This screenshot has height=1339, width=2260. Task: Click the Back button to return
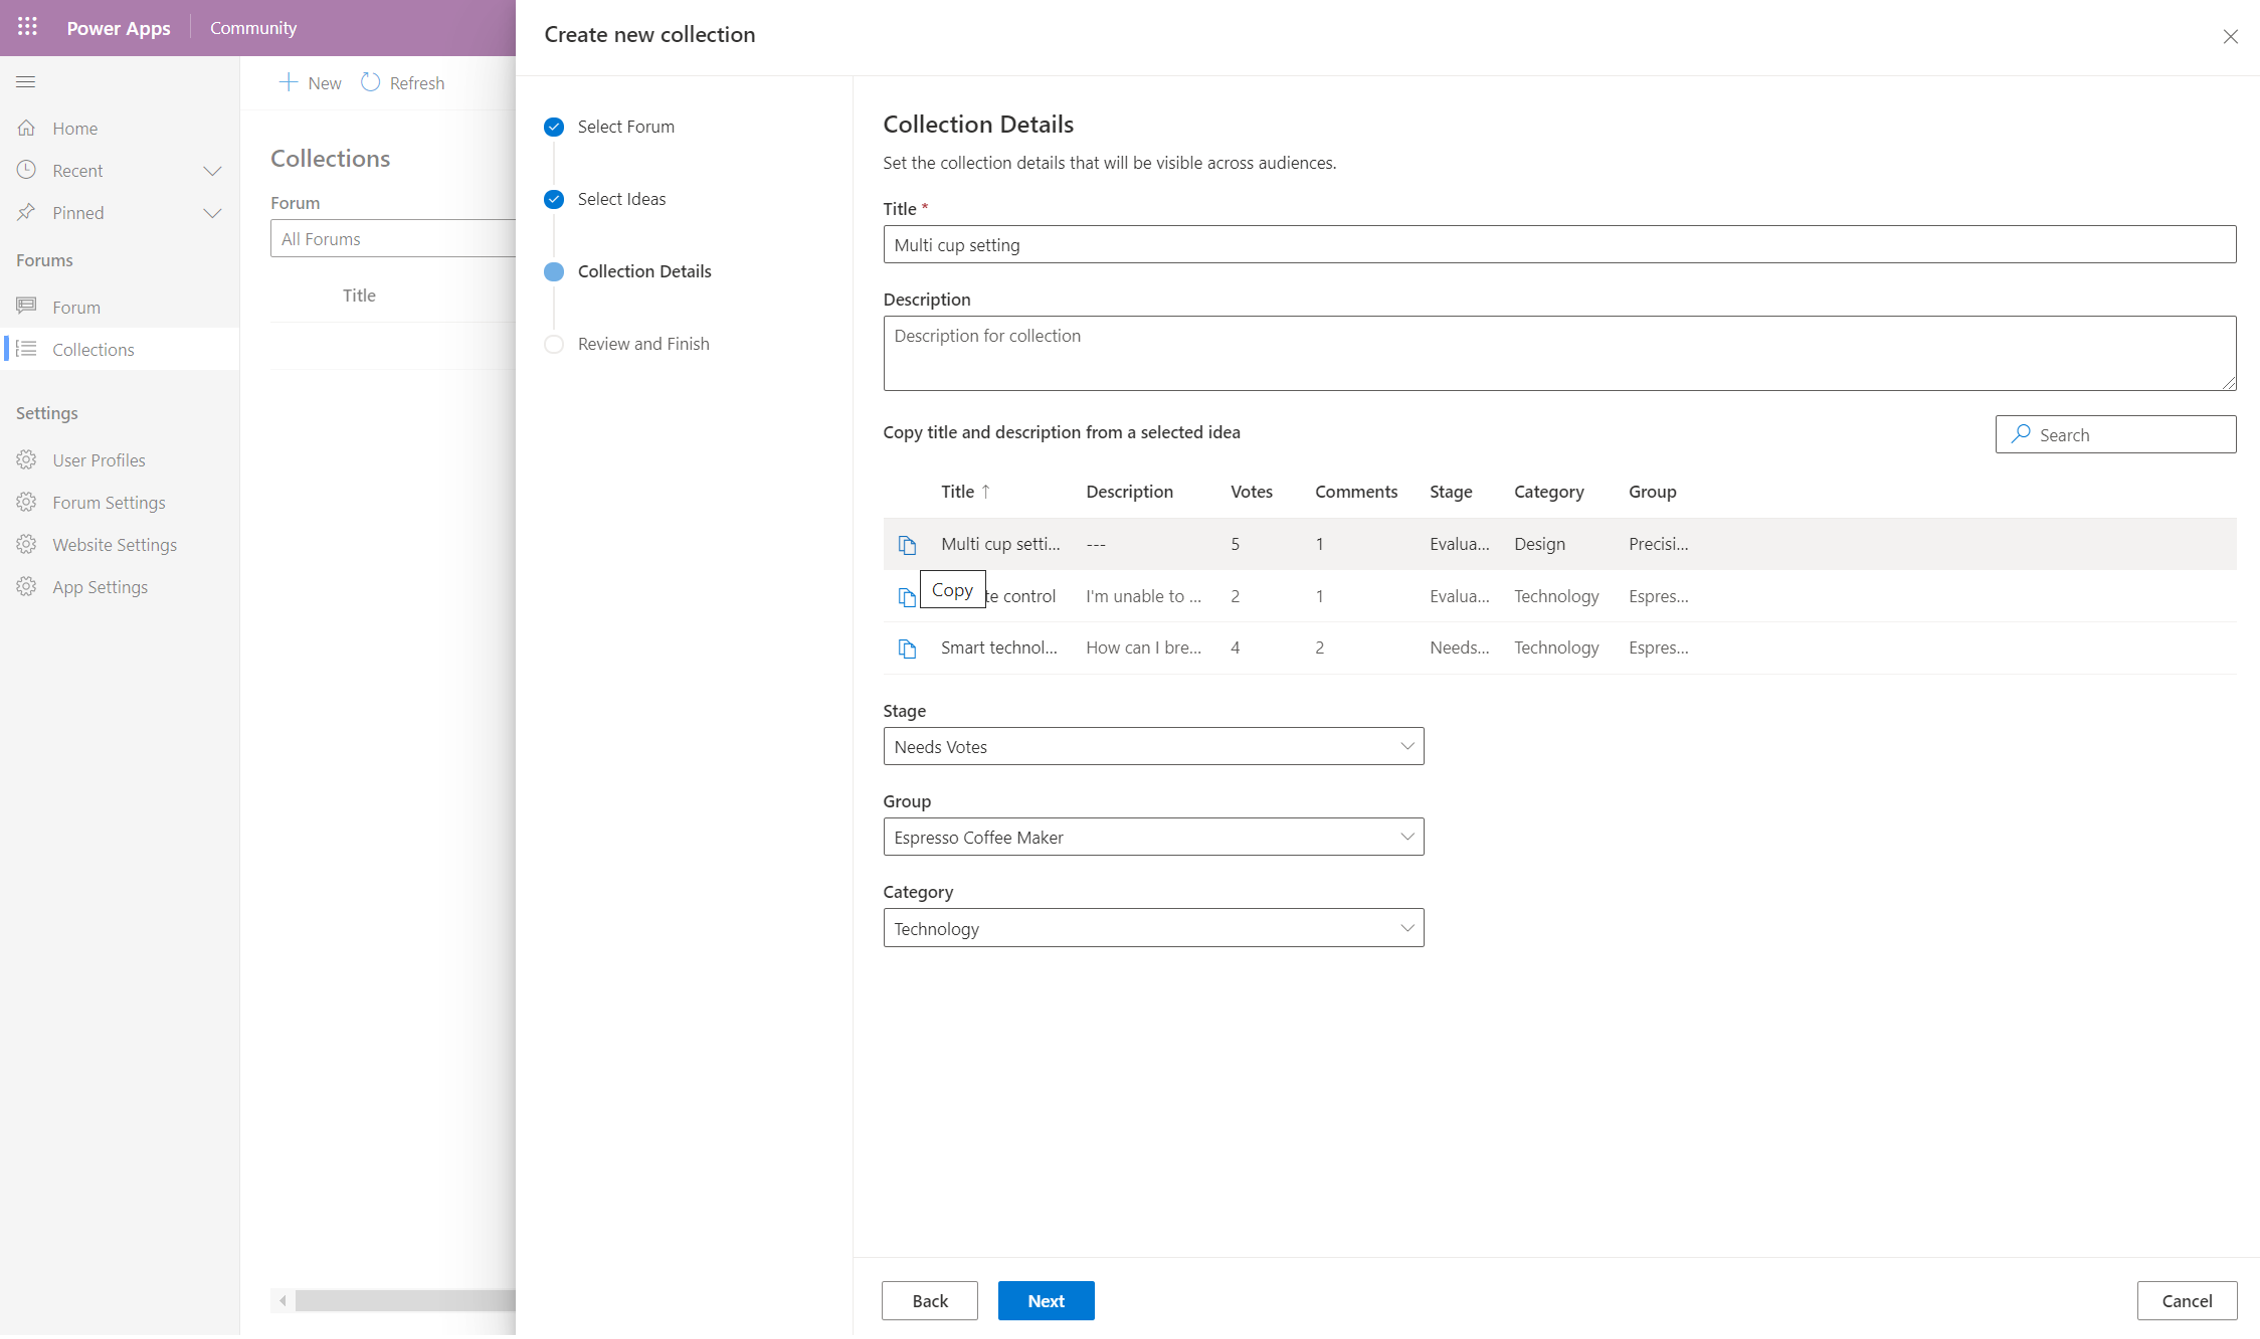click(x=931, y=1299)
